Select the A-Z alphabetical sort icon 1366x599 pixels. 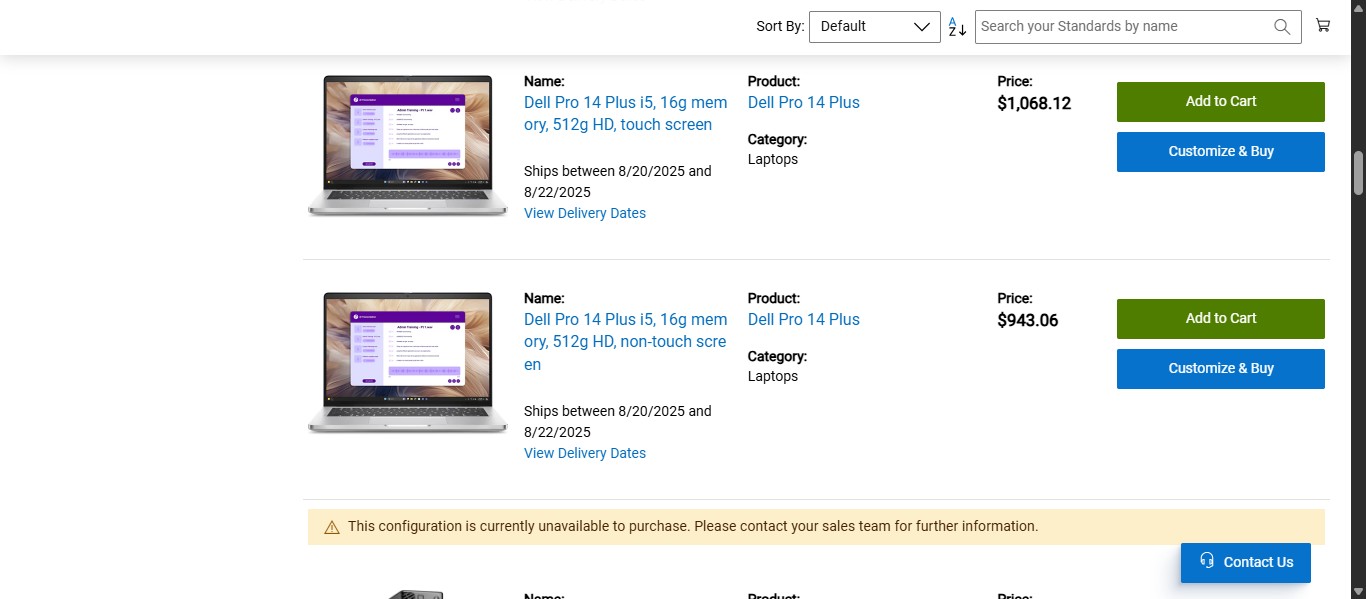point(956,26)
